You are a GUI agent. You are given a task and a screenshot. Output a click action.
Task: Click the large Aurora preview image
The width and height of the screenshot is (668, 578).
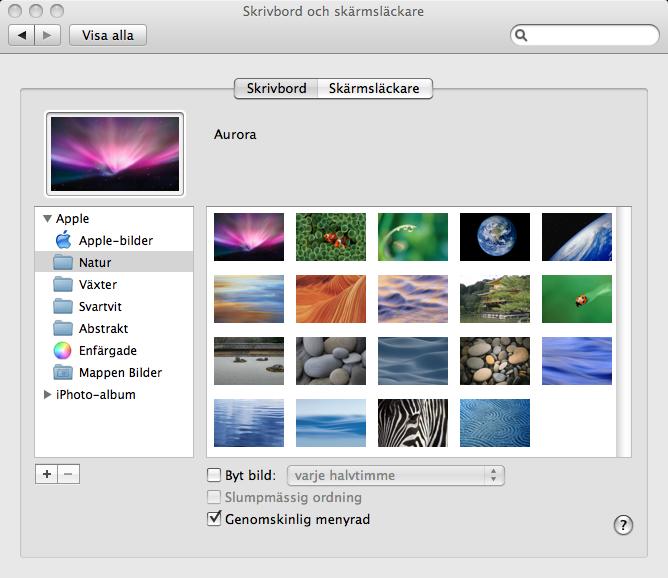pyautogui.click(x=115, y=154)
